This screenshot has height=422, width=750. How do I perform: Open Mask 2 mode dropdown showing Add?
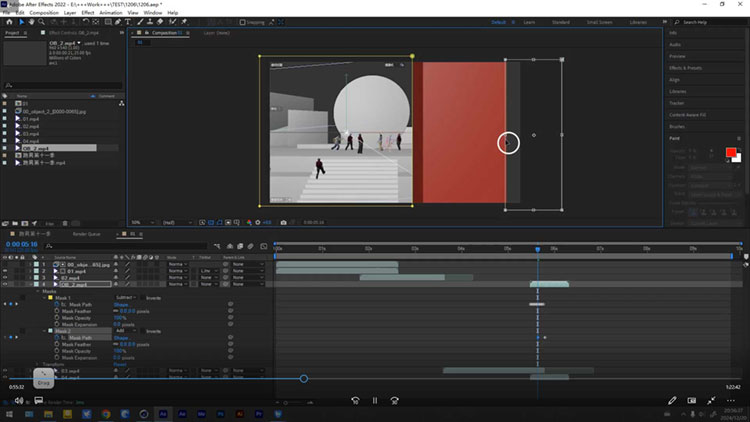coord(124,331)
